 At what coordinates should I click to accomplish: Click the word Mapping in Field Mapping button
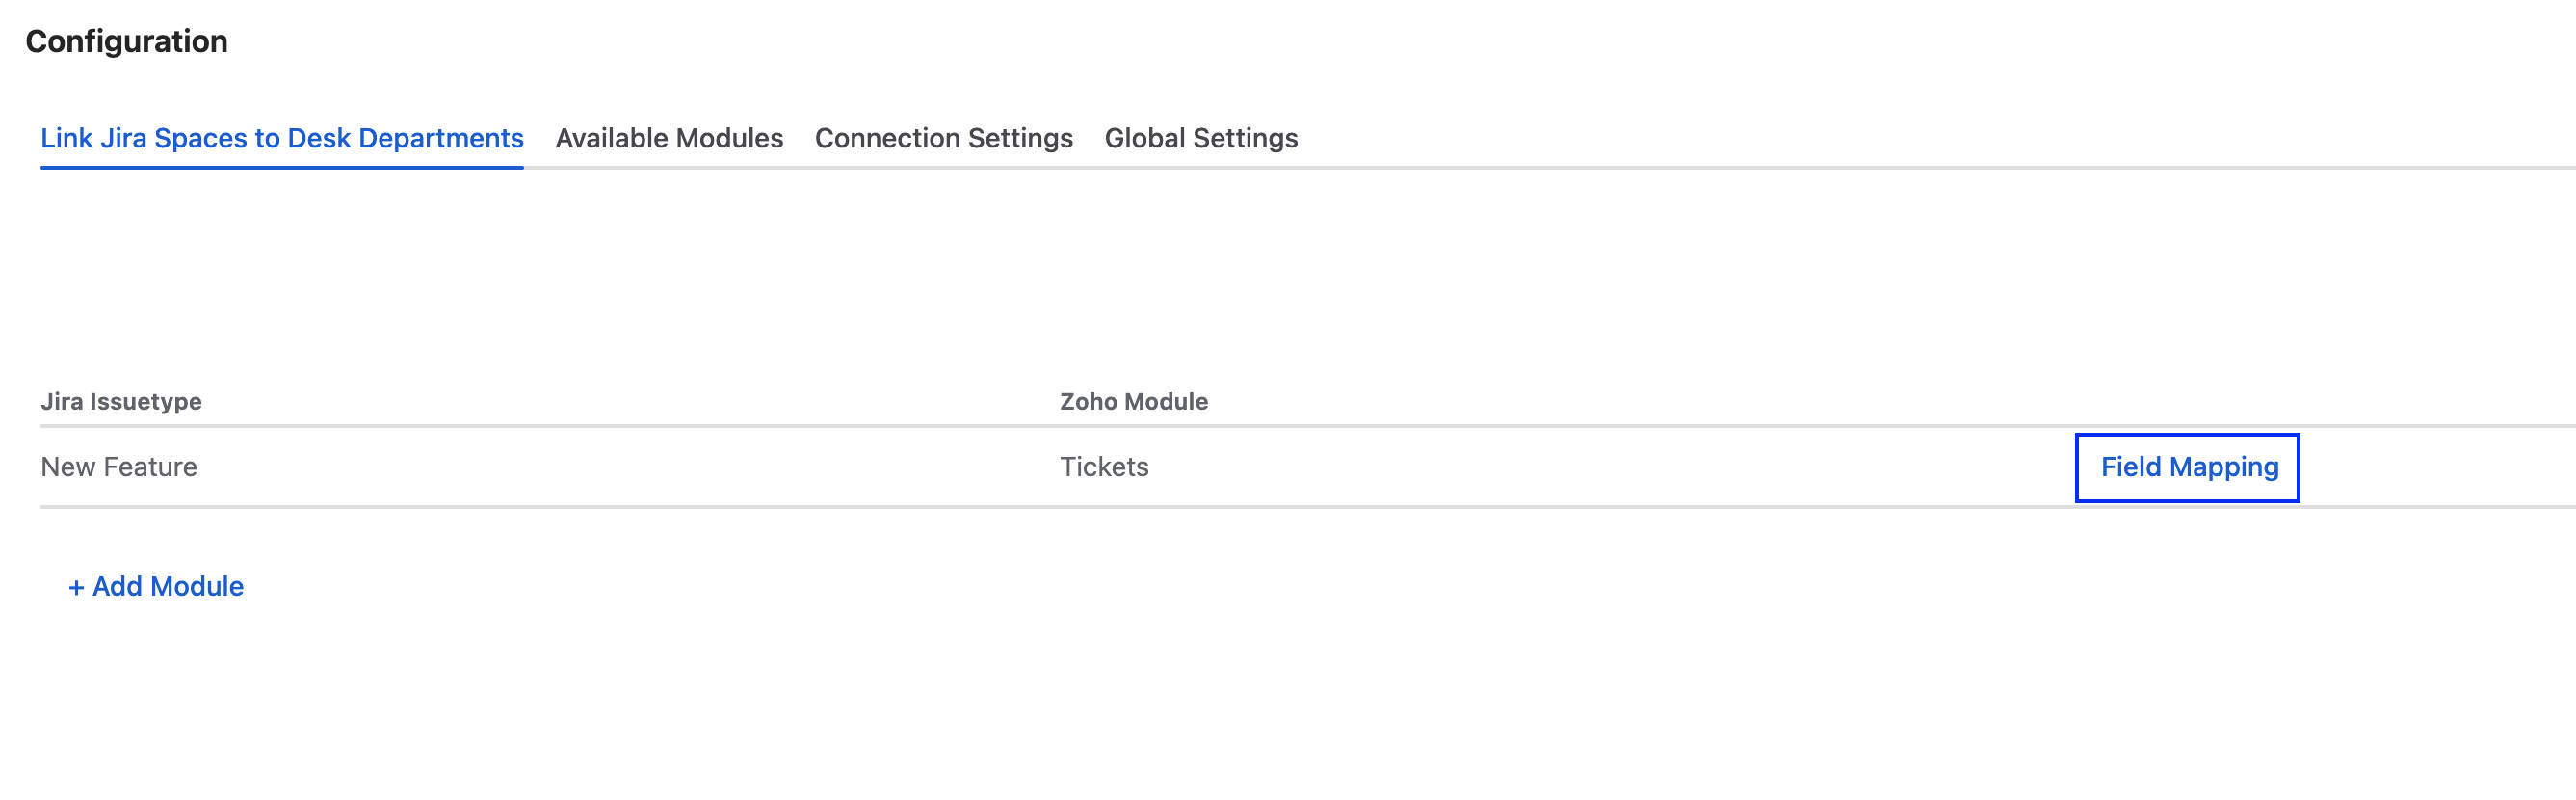point(2224,467)
